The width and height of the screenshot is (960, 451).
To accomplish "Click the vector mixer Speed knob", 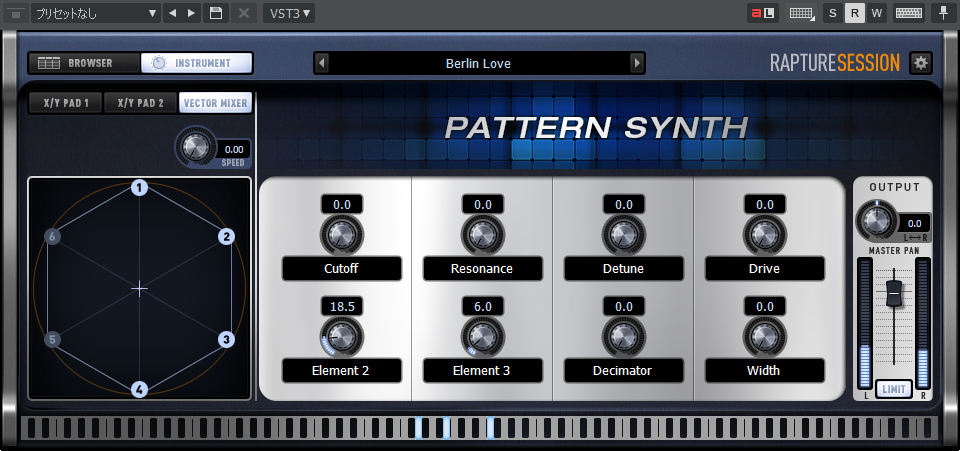I will pos(195,146).
